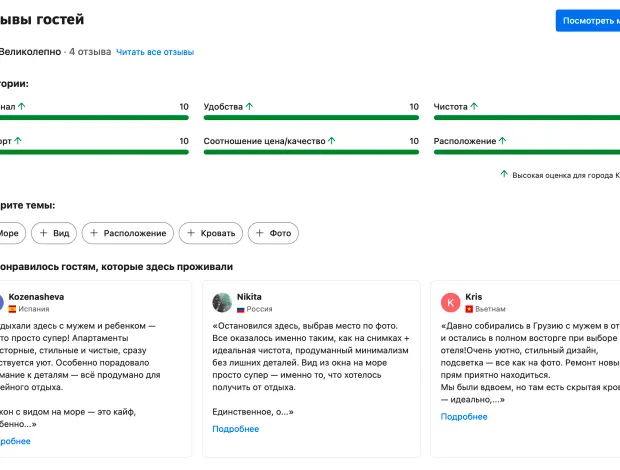Click the Удобства green rating bar
620x470 pixels.
(x=311, y=118)
